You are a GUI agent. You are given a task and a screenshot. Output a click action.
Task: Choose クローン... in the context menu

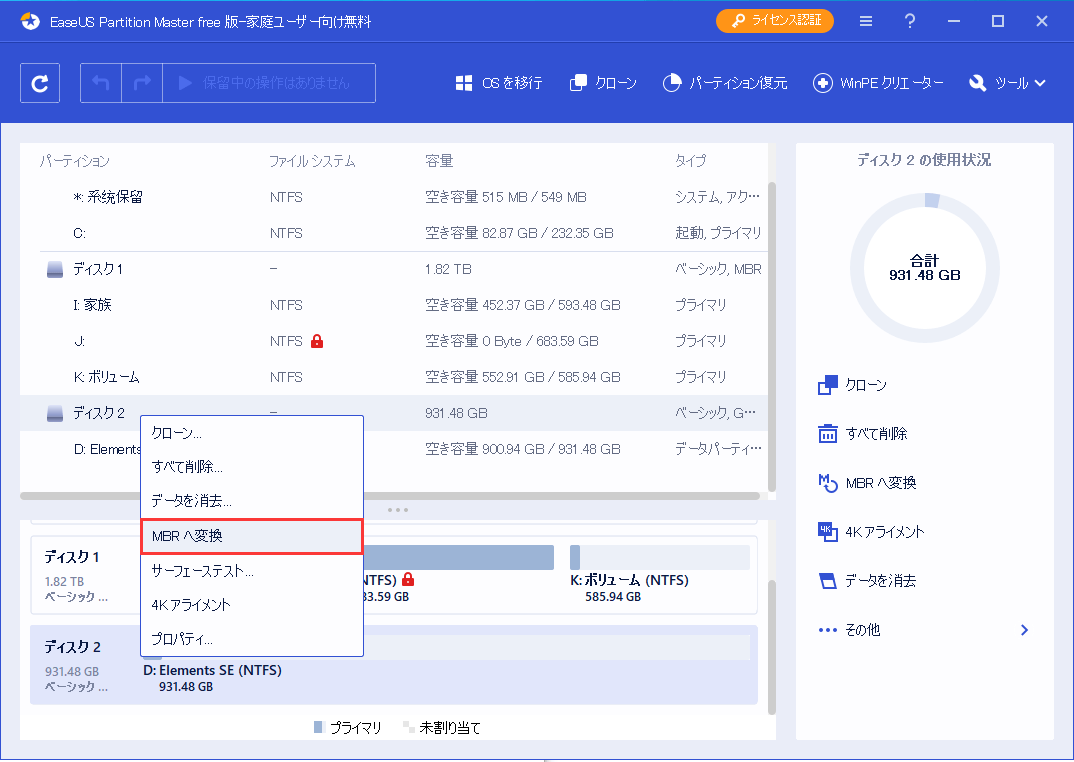(x=251, y=433)
